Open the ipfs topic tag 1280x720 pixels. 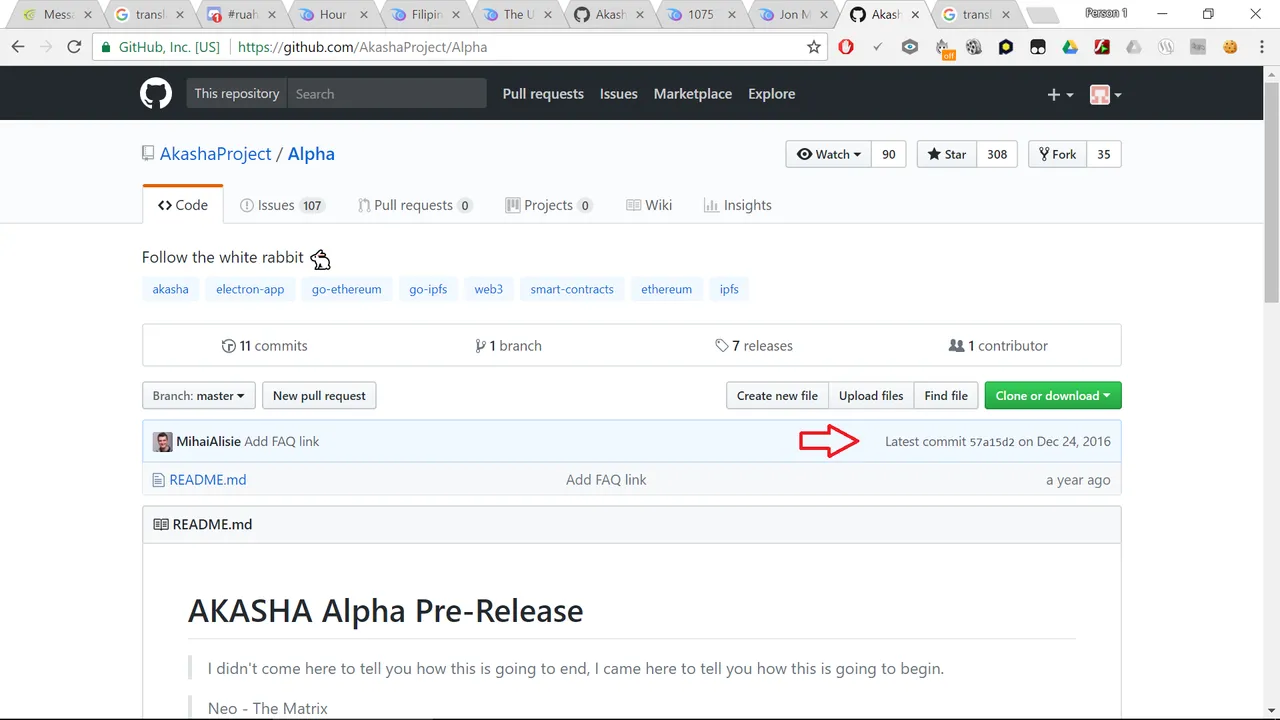tap(729, 289)
